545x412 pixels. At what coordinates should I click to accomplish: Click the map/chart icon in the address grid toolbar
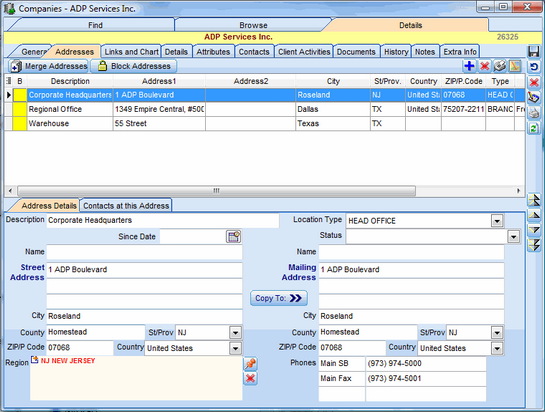coord(515,66)
